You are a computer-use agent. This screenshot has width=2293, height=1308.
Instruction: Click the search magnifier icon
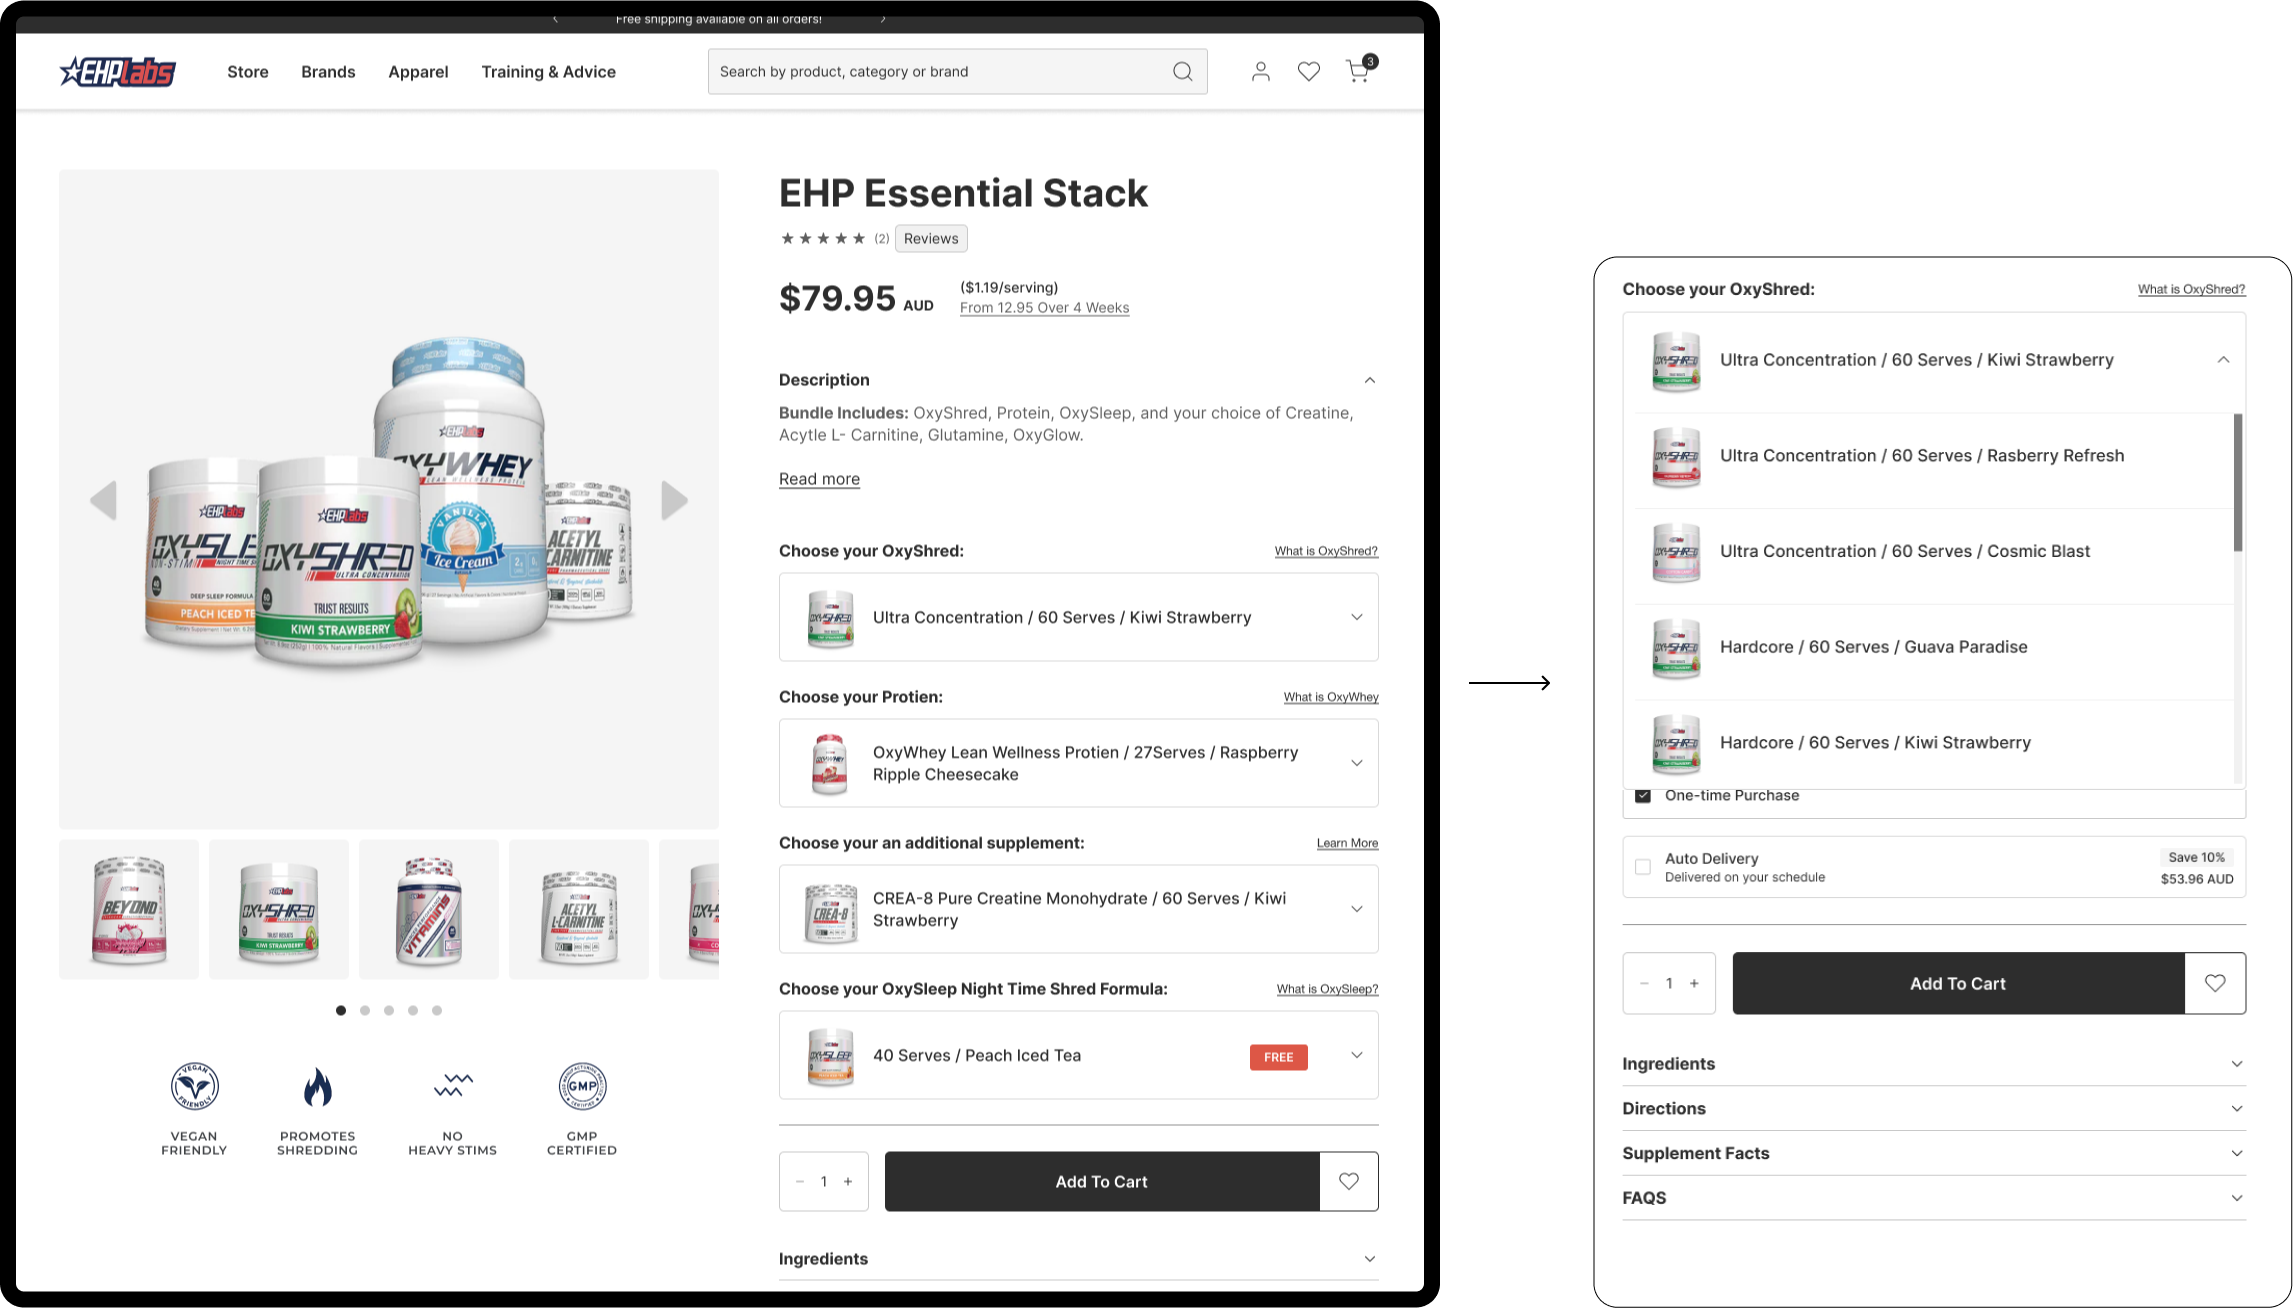1183,71
